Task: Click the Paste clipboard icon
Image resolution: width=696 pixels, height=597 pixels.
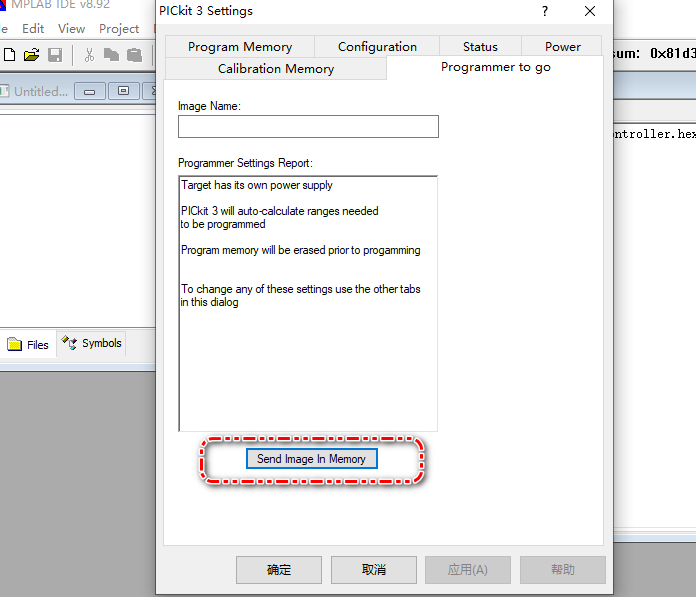Action: pyautogui.click(x=134, y=55)
